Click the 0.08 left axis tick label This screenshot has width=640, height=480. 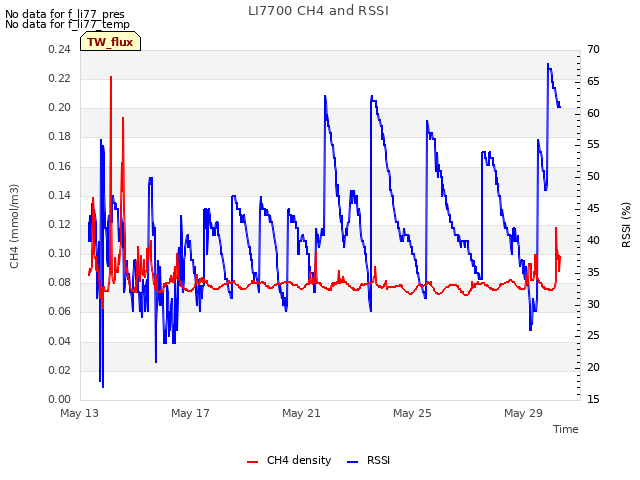(59, 282)
